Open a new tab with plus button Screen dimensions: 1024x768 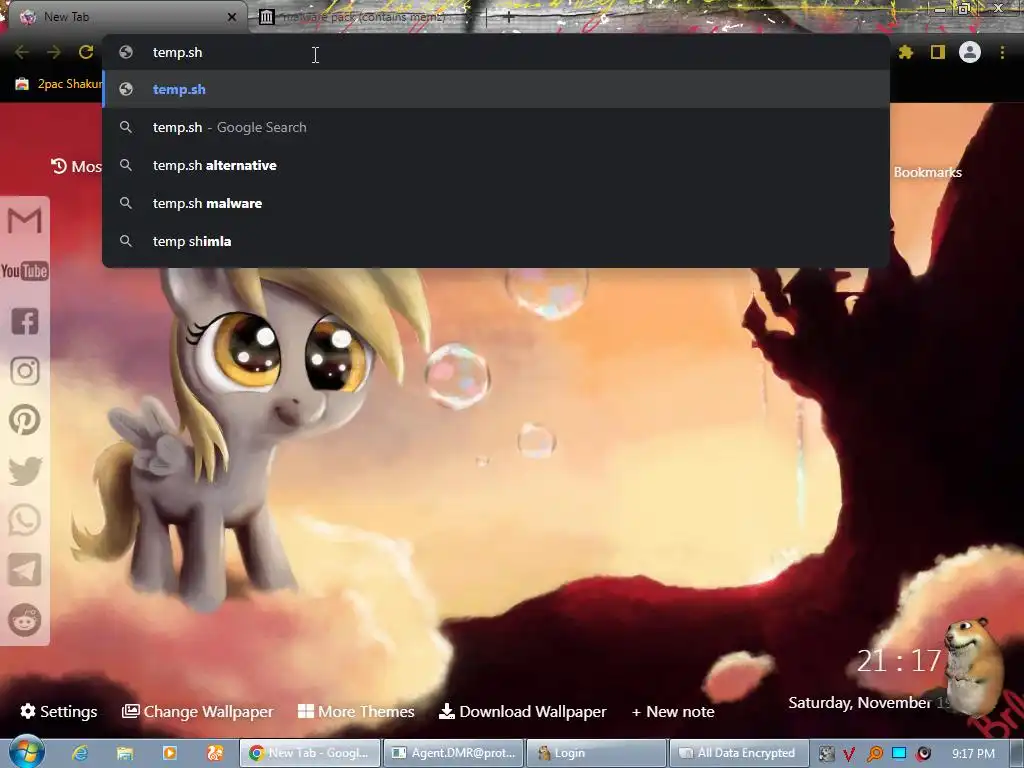(509, 18)
